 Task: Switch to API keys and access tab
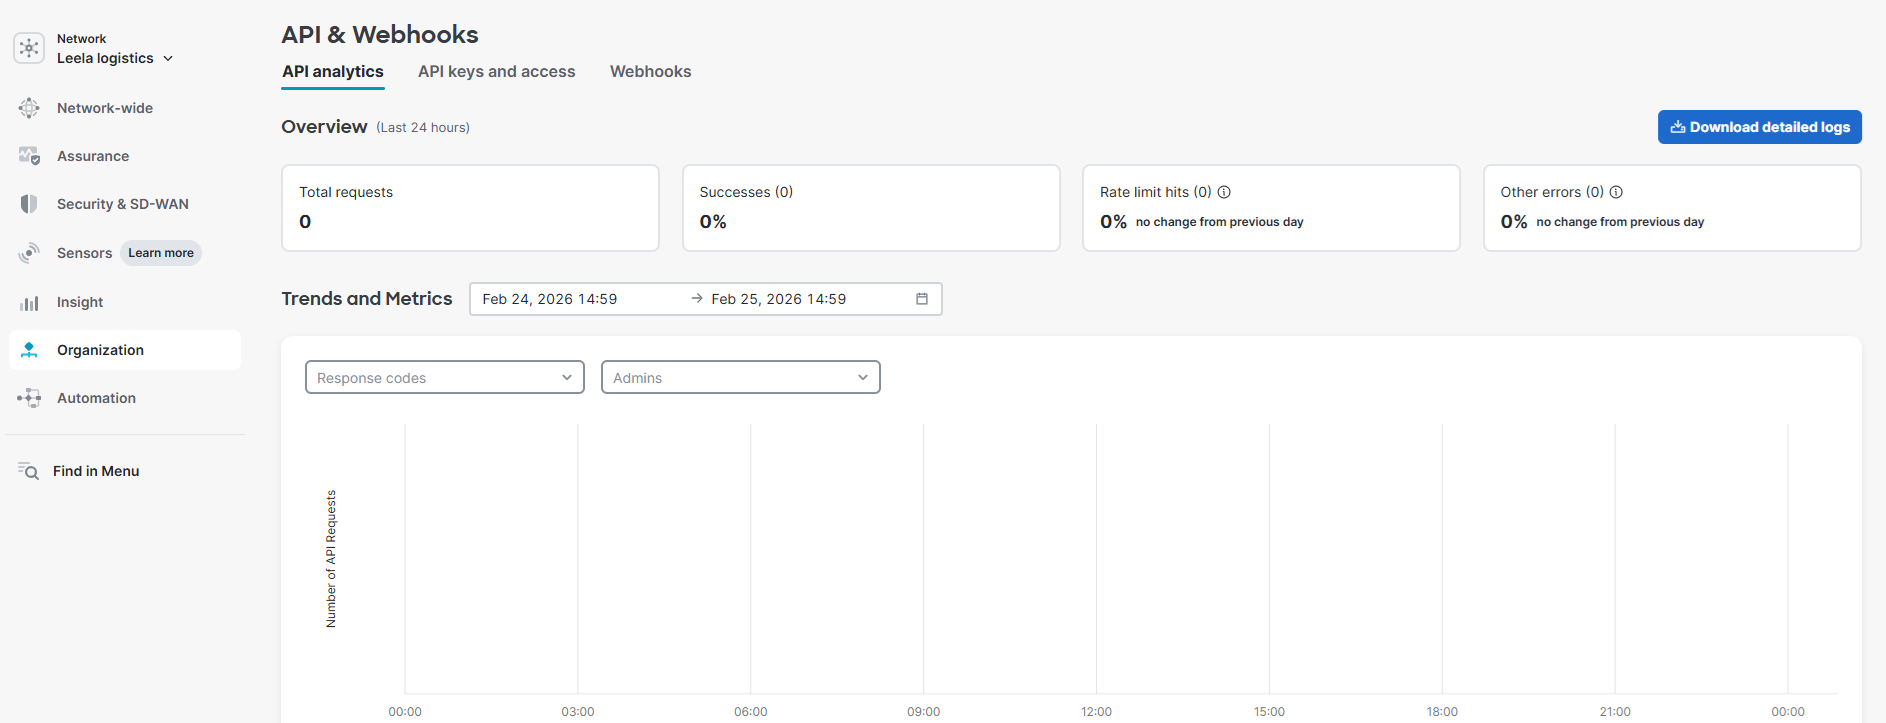point(496,72)
